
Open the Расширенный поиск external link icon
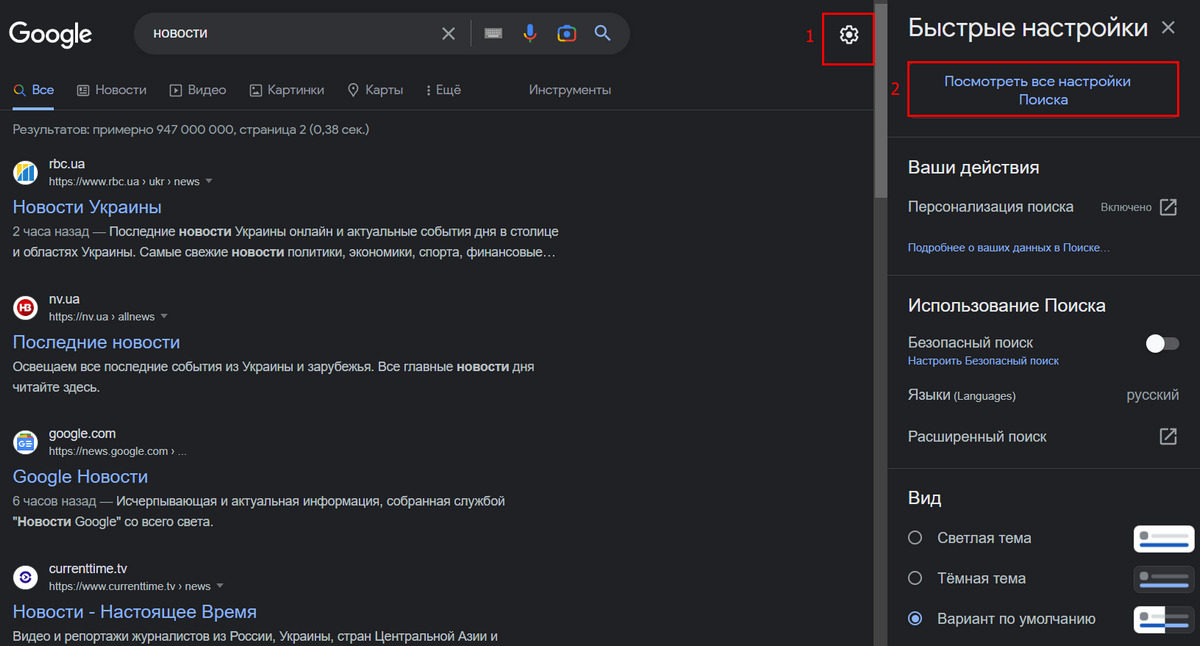[x=1168, y=436]
